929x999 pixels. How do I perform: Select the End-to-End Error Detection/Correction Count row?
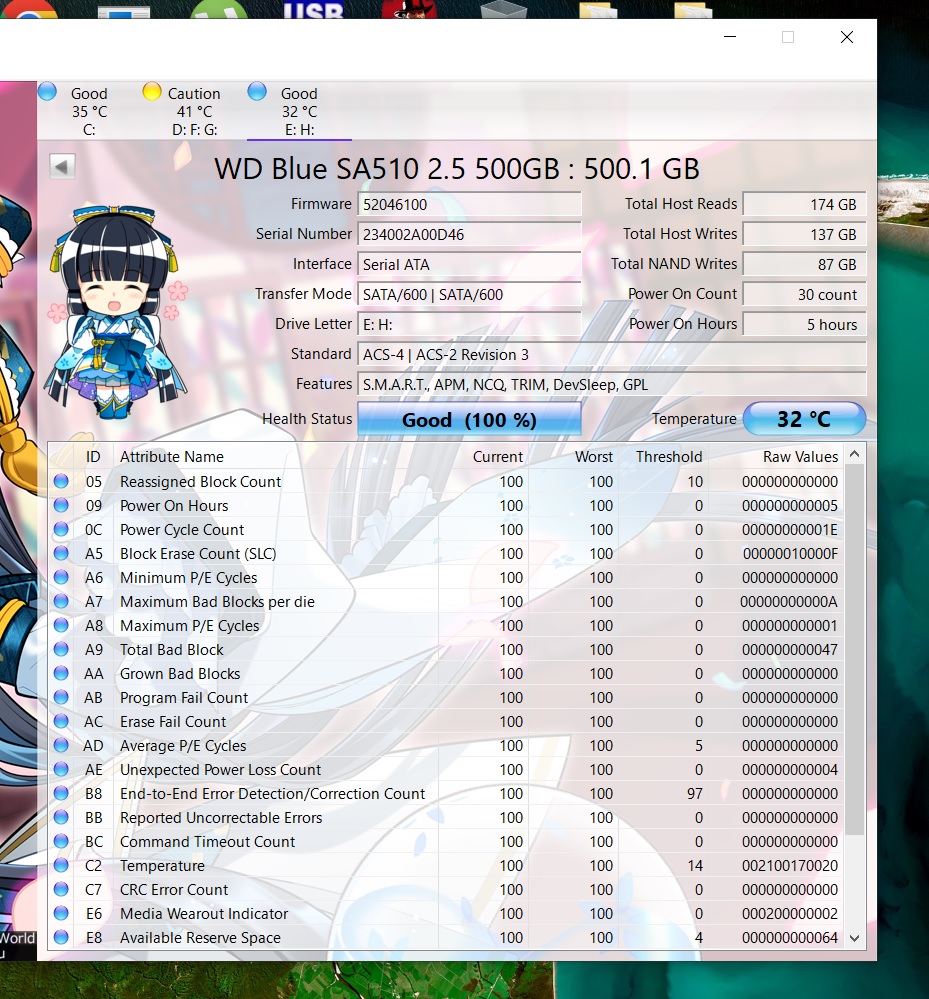447,794
